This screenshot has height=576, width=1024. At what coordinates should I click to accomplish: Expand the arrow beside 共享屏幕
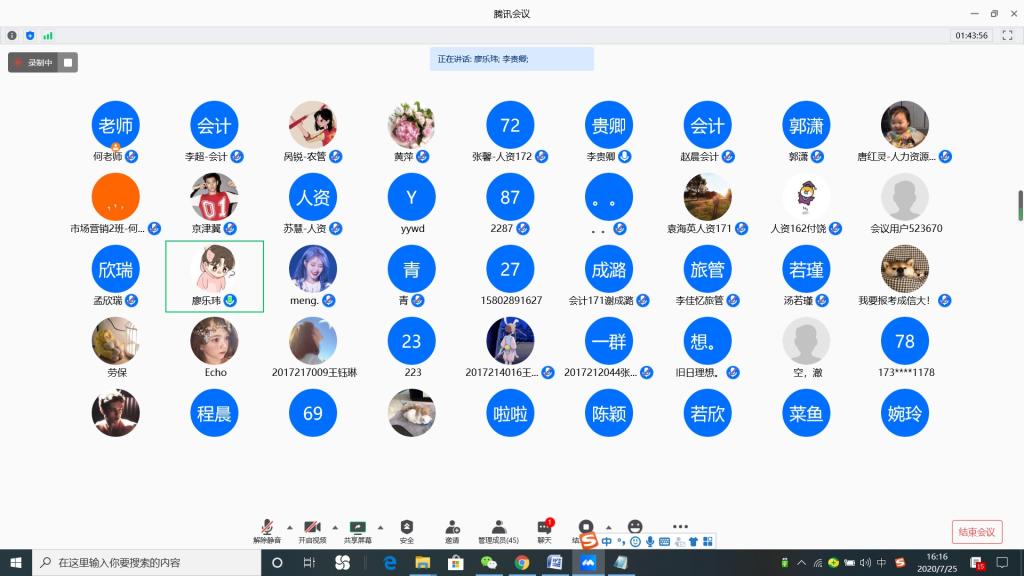click(x=381, y=527)
